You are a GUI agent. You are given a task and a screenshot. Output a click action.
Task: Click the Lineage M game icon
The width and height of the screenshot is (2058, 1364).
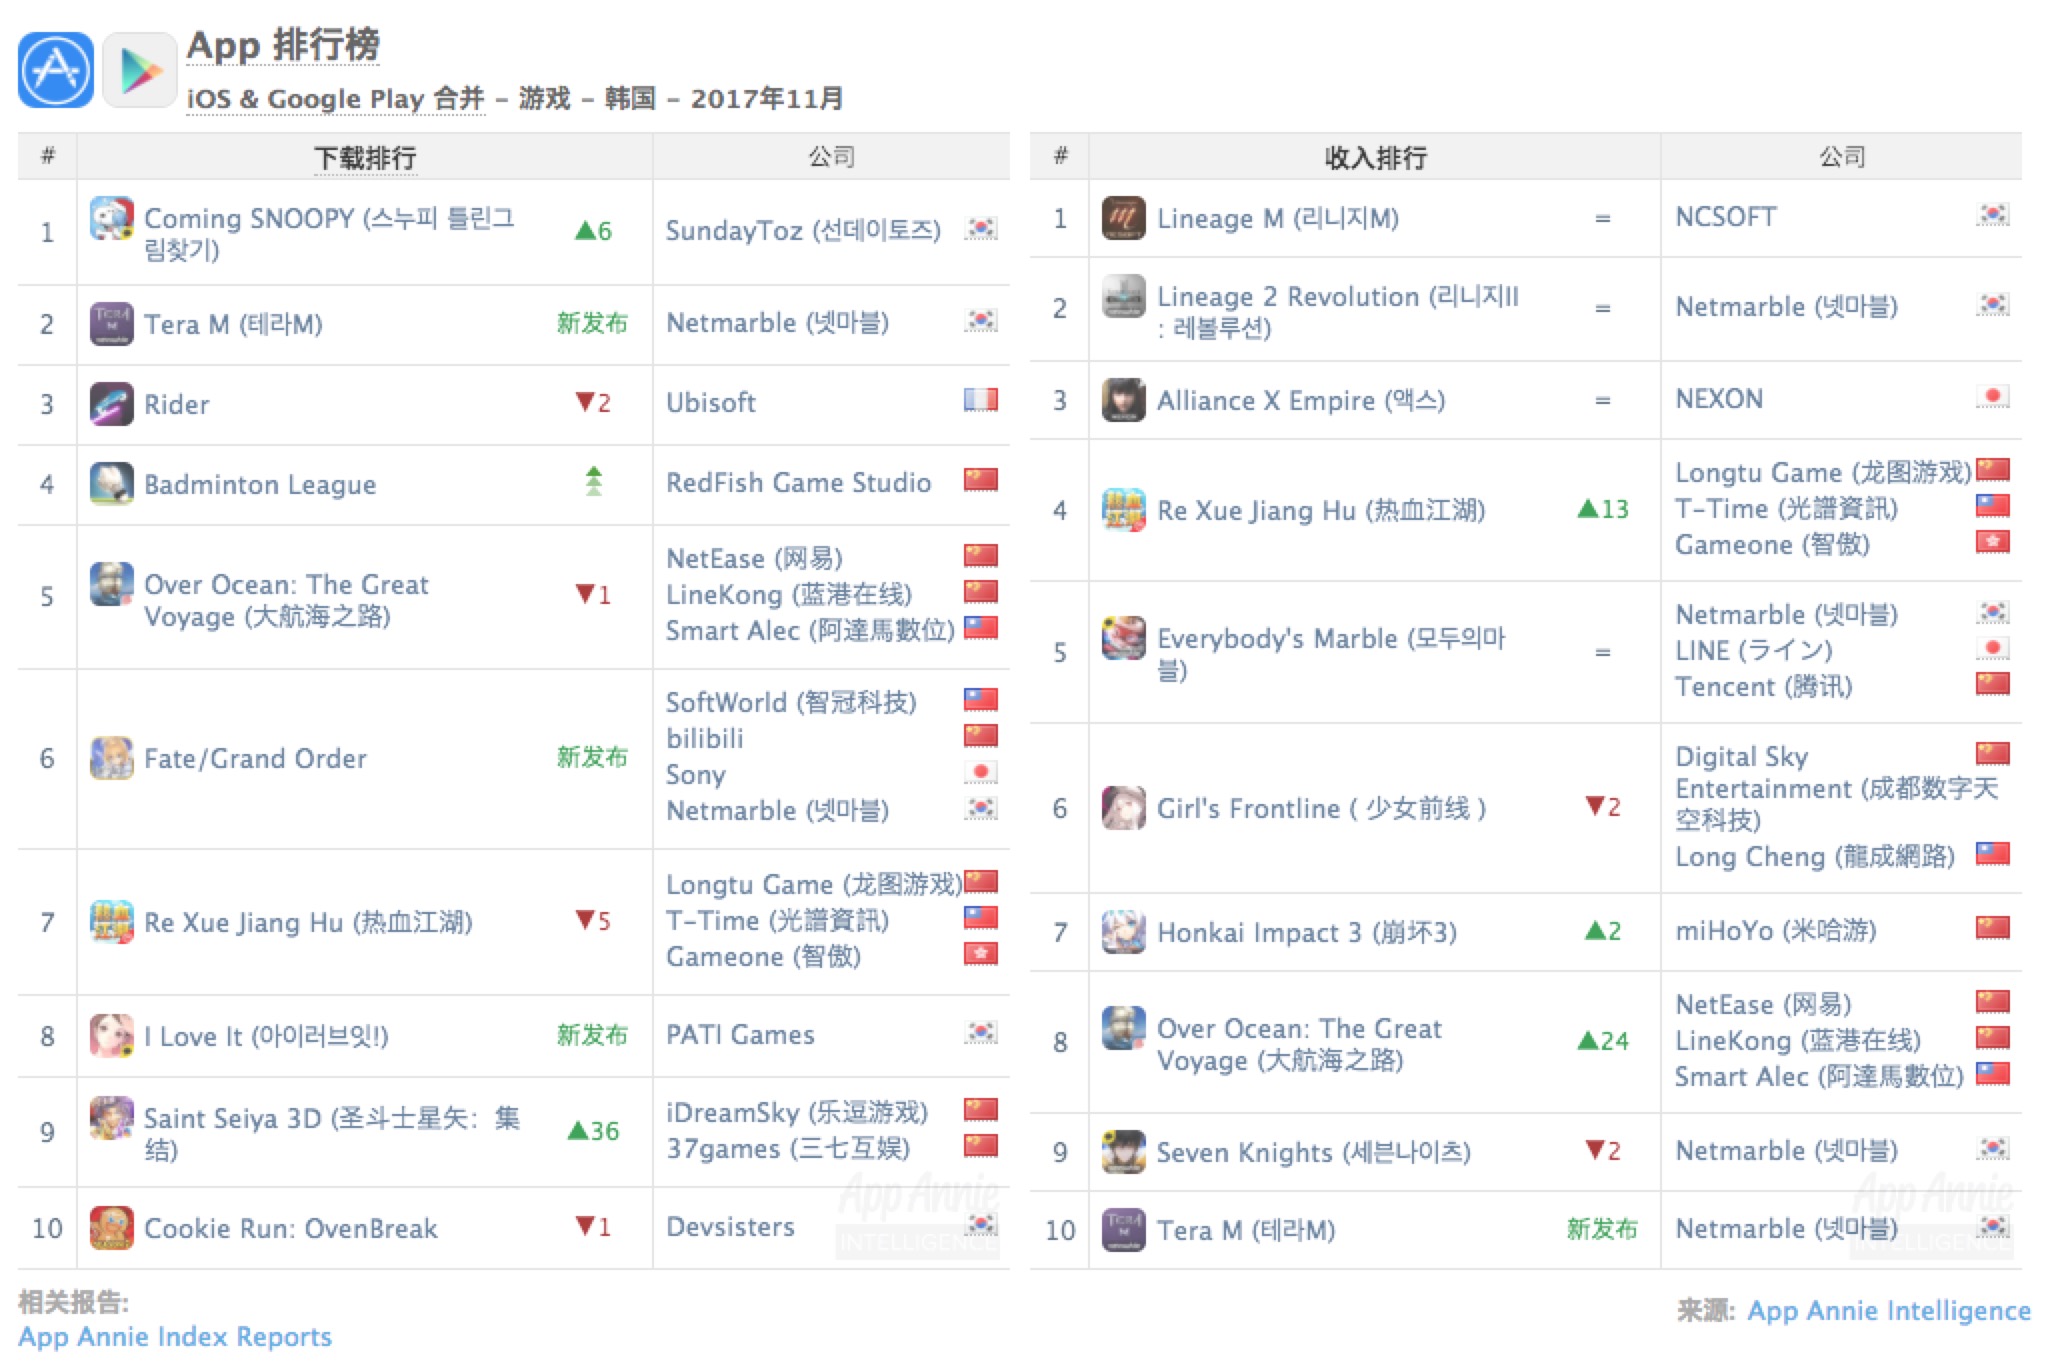click(x=1124, y=218)
